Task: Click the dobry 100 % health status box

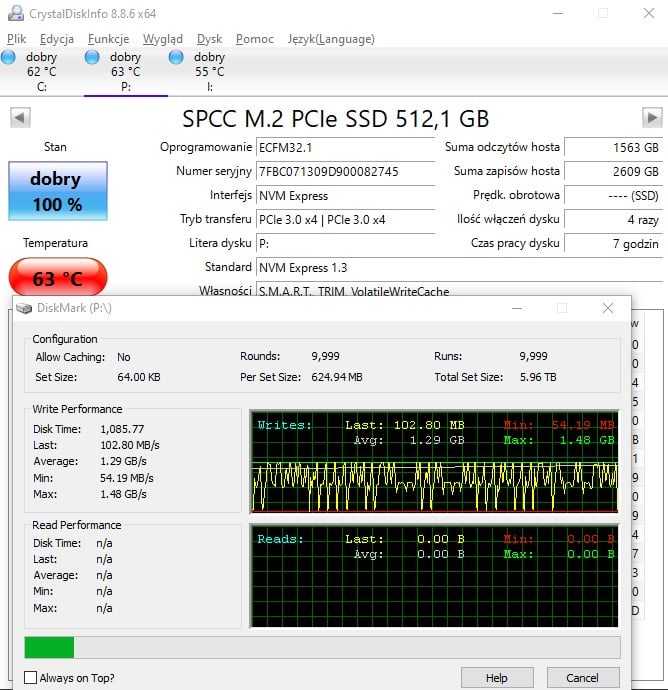Action: 58,191
